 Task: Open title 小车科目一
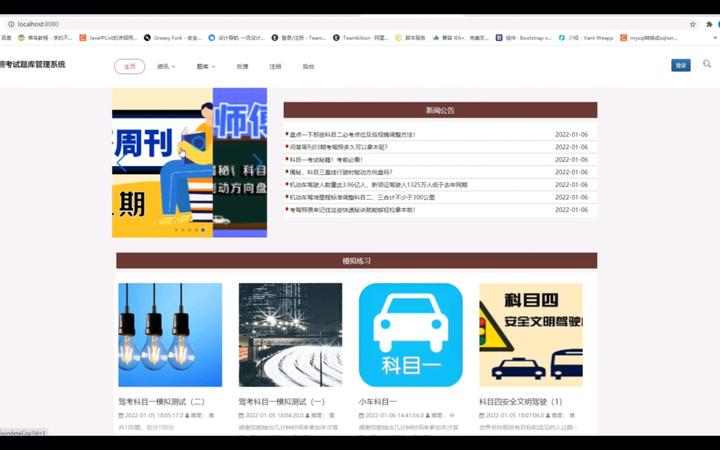(x=377, y=401)
